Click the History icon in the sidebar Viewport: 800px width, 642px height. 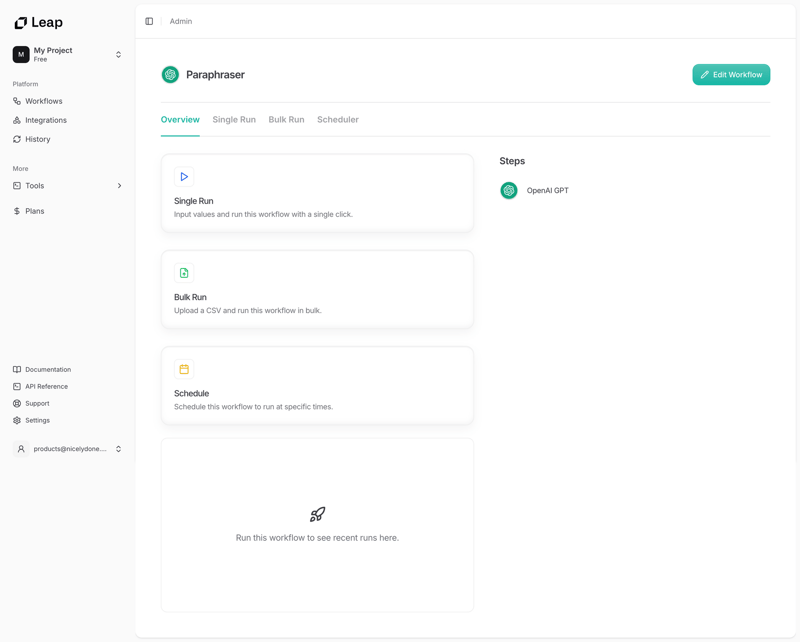tap(16, 139)
